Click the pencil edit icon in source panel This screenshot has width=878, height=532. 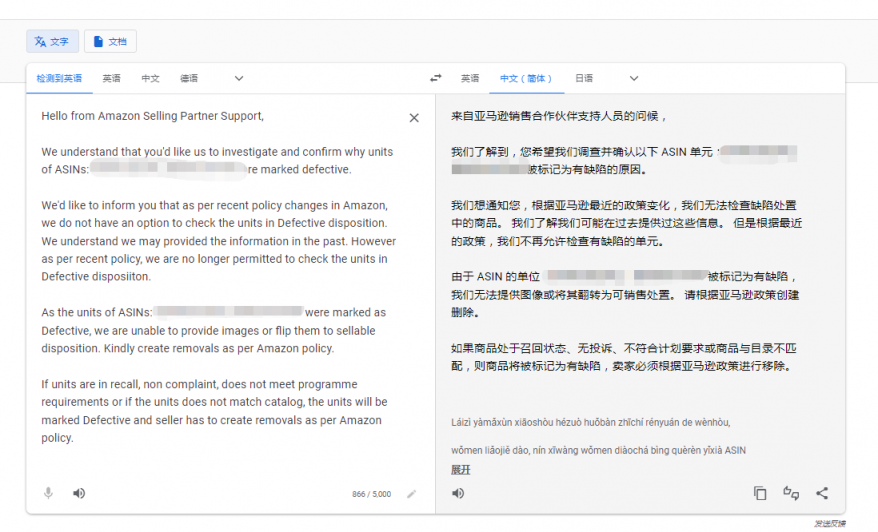tap(412, 494)
